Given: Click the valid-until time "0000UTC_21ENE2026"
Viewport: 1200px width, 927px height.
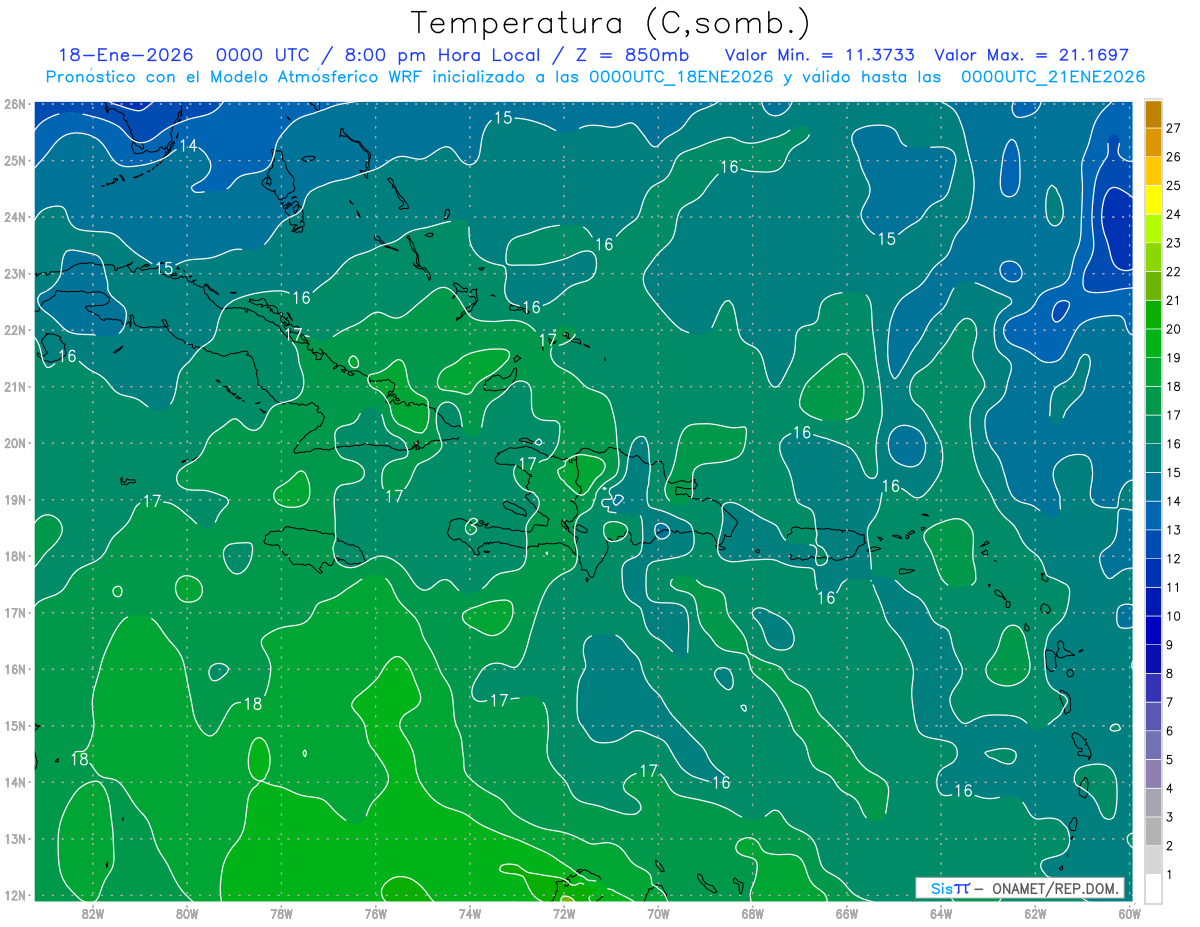Looking at the screenshot, I should point(1053,77).
